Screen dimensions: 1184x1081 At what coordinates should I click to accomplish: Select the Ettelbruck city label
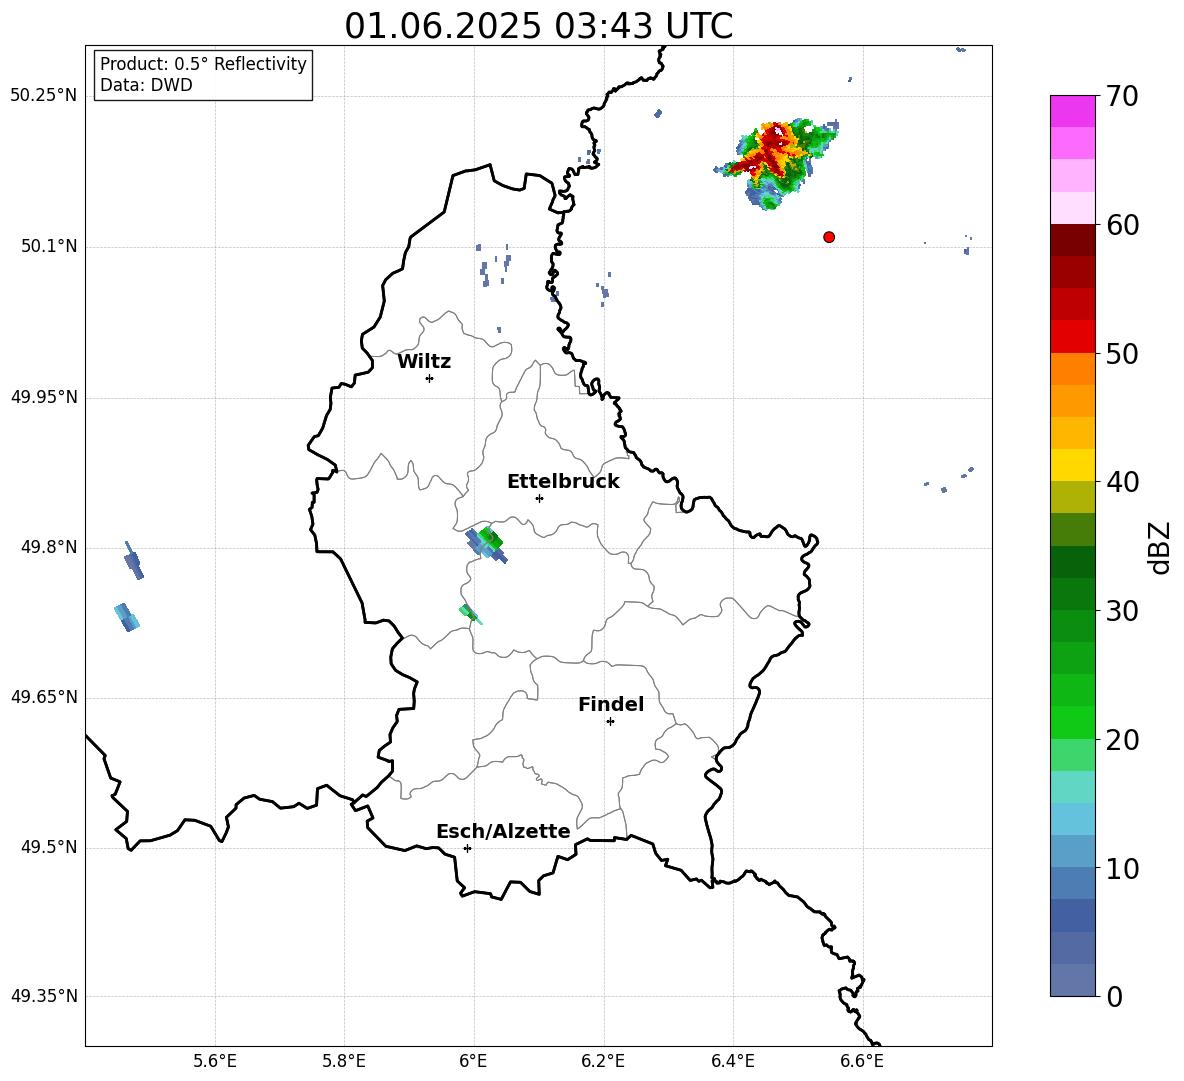coord(563,482)
